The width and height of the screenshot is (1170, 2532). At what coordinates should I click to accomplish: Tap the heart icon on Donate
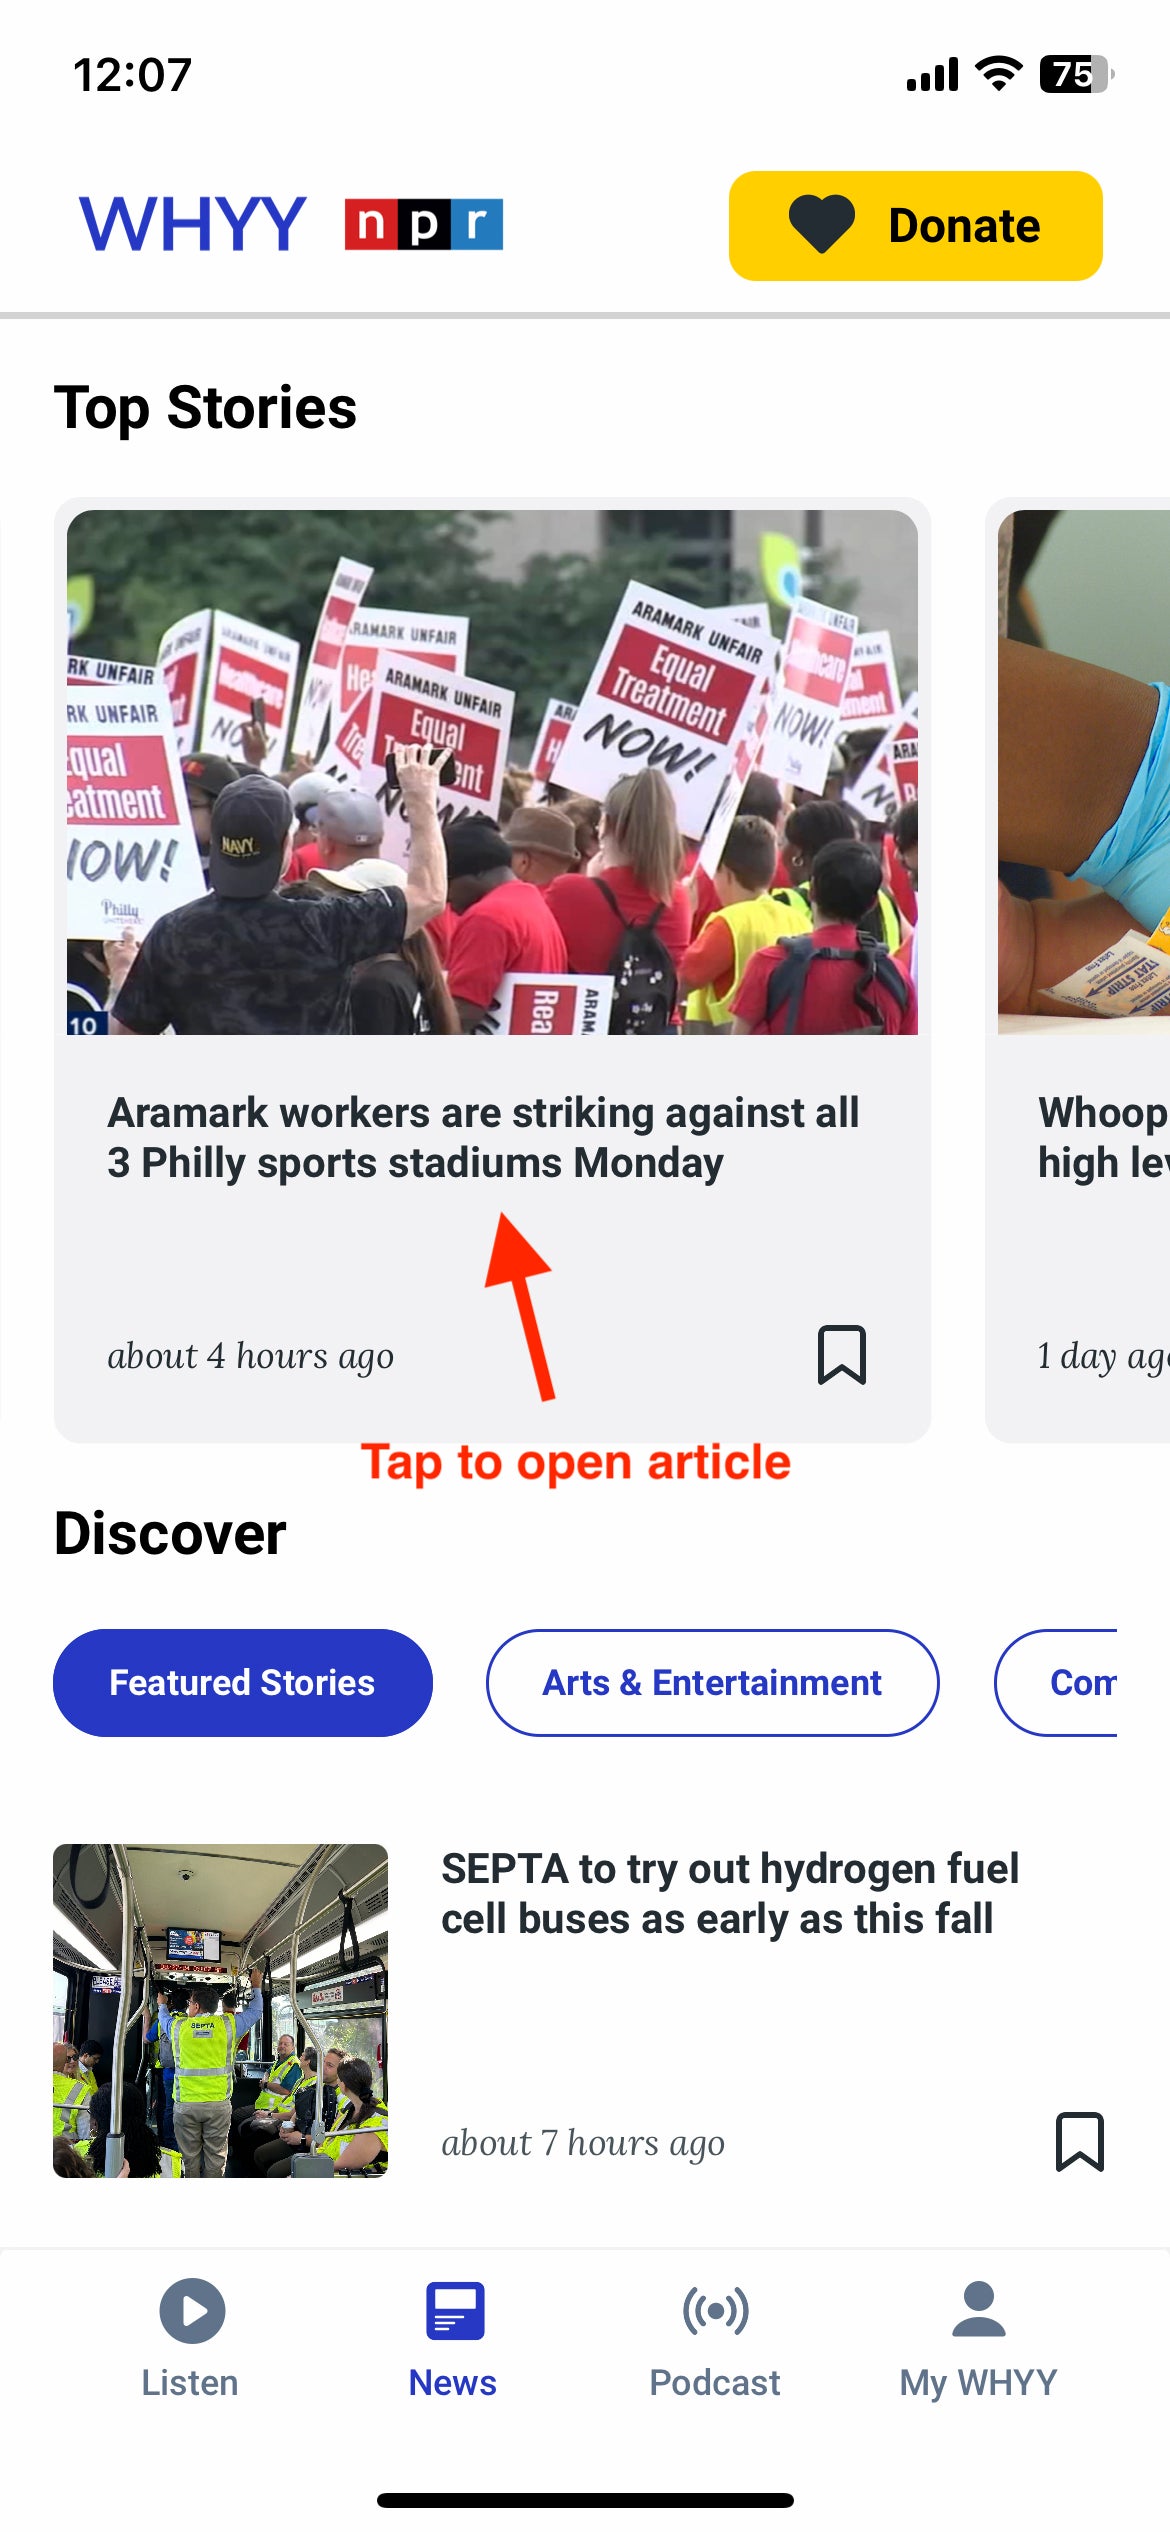pyautogui.click(x=822, y=224)
